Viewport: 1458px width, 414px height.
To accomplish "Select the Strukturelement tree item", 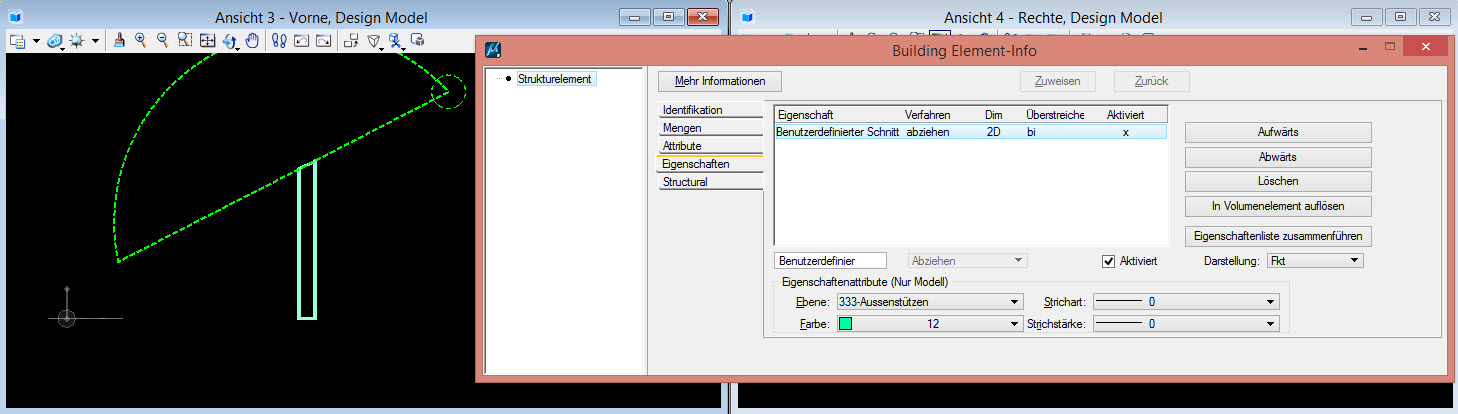I will [x=555, y=79].
